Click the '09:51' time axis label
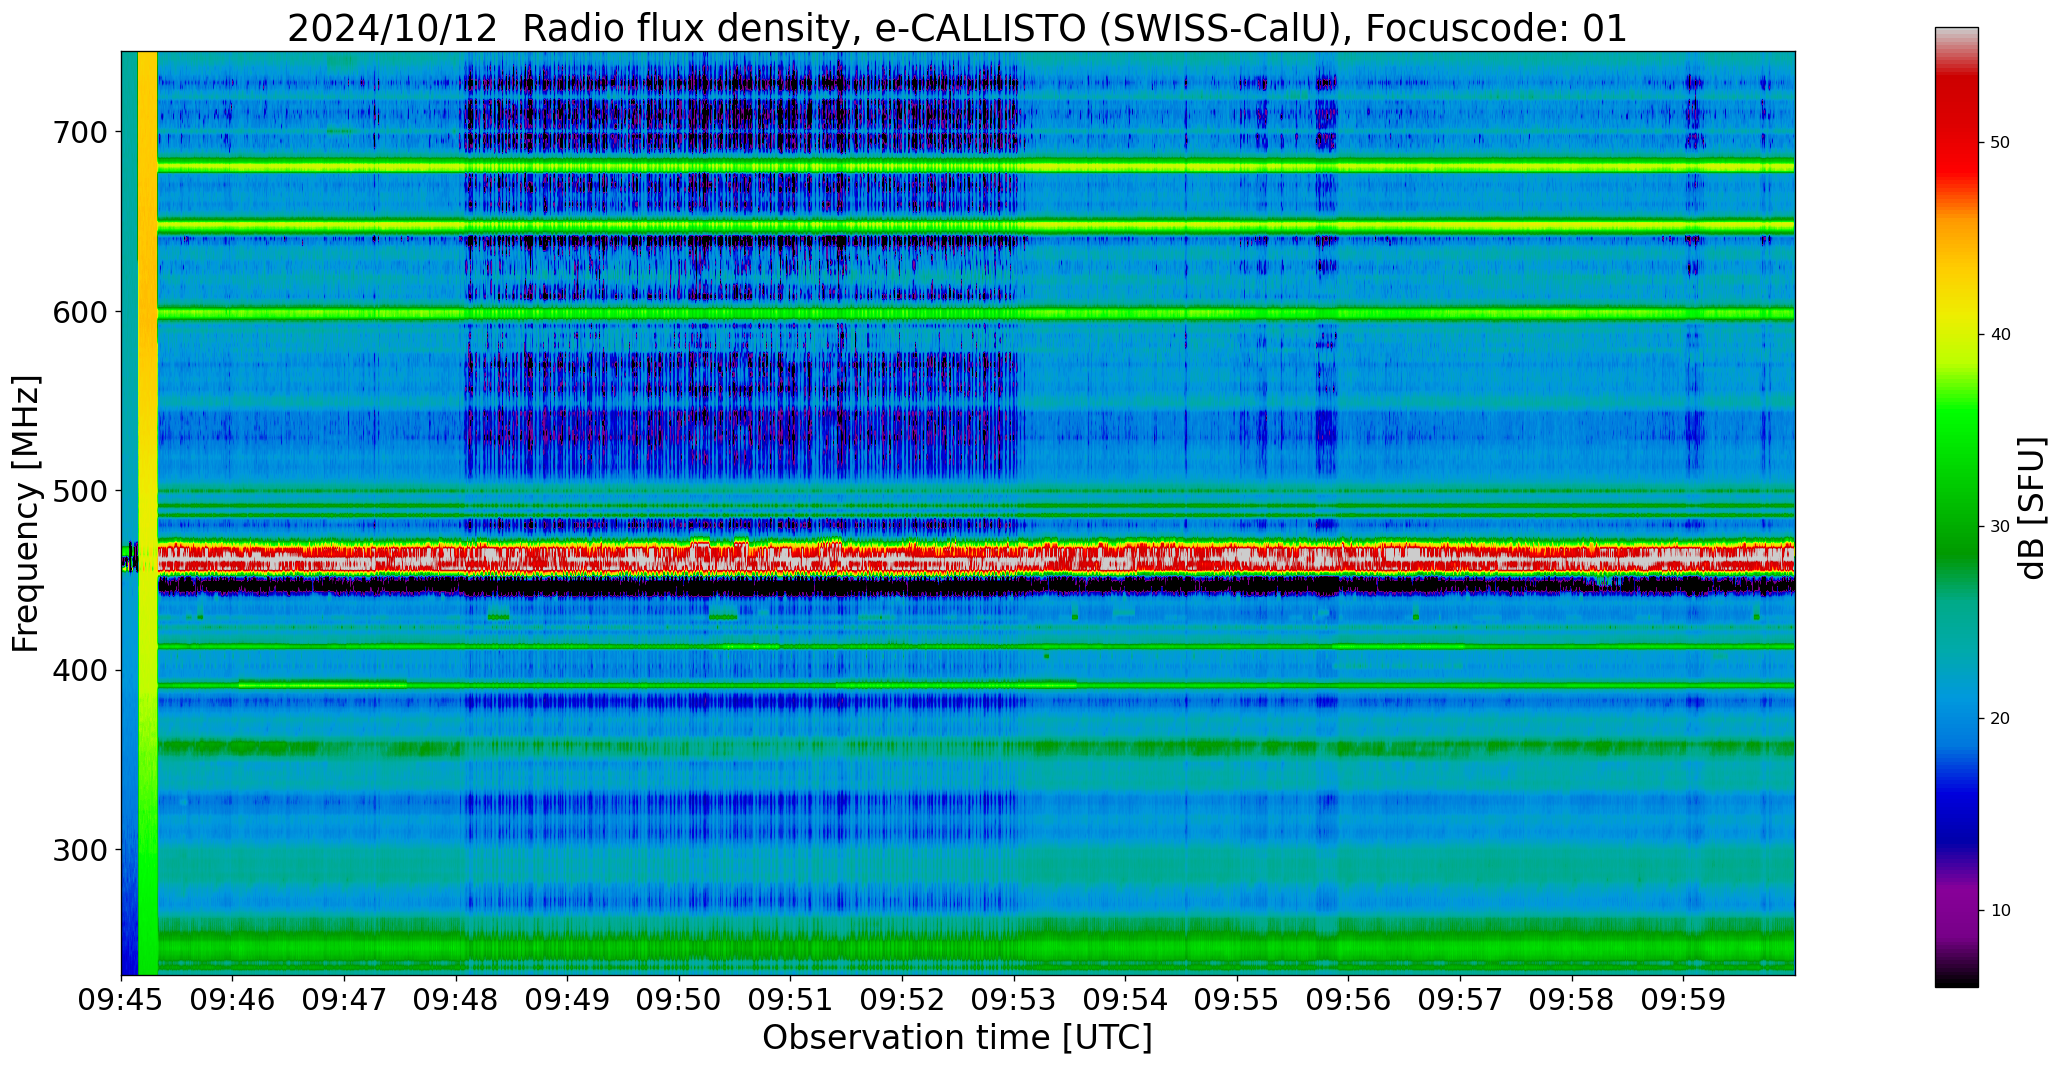The image size is (2062, 1067). click(x=791, y=1000)
